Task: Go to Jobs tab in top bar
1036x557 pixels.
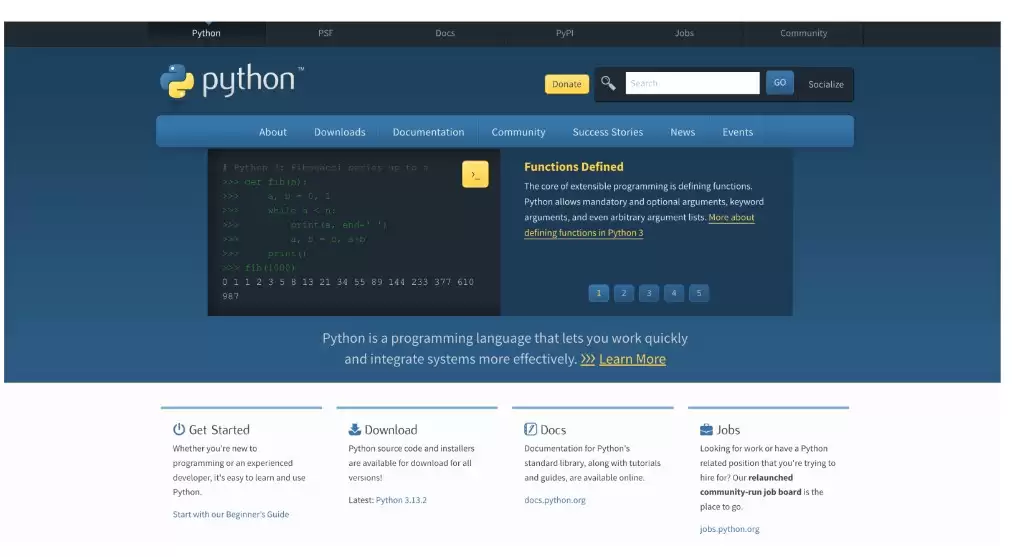Action: (x=684, y=33)
